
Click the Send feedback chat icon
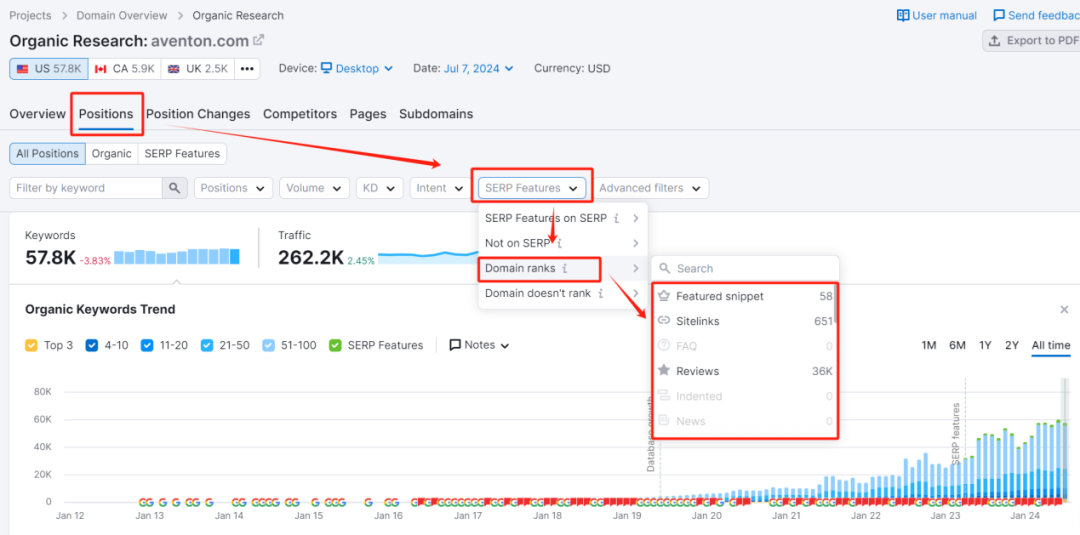pyautogui.click(x=999, y=16)
